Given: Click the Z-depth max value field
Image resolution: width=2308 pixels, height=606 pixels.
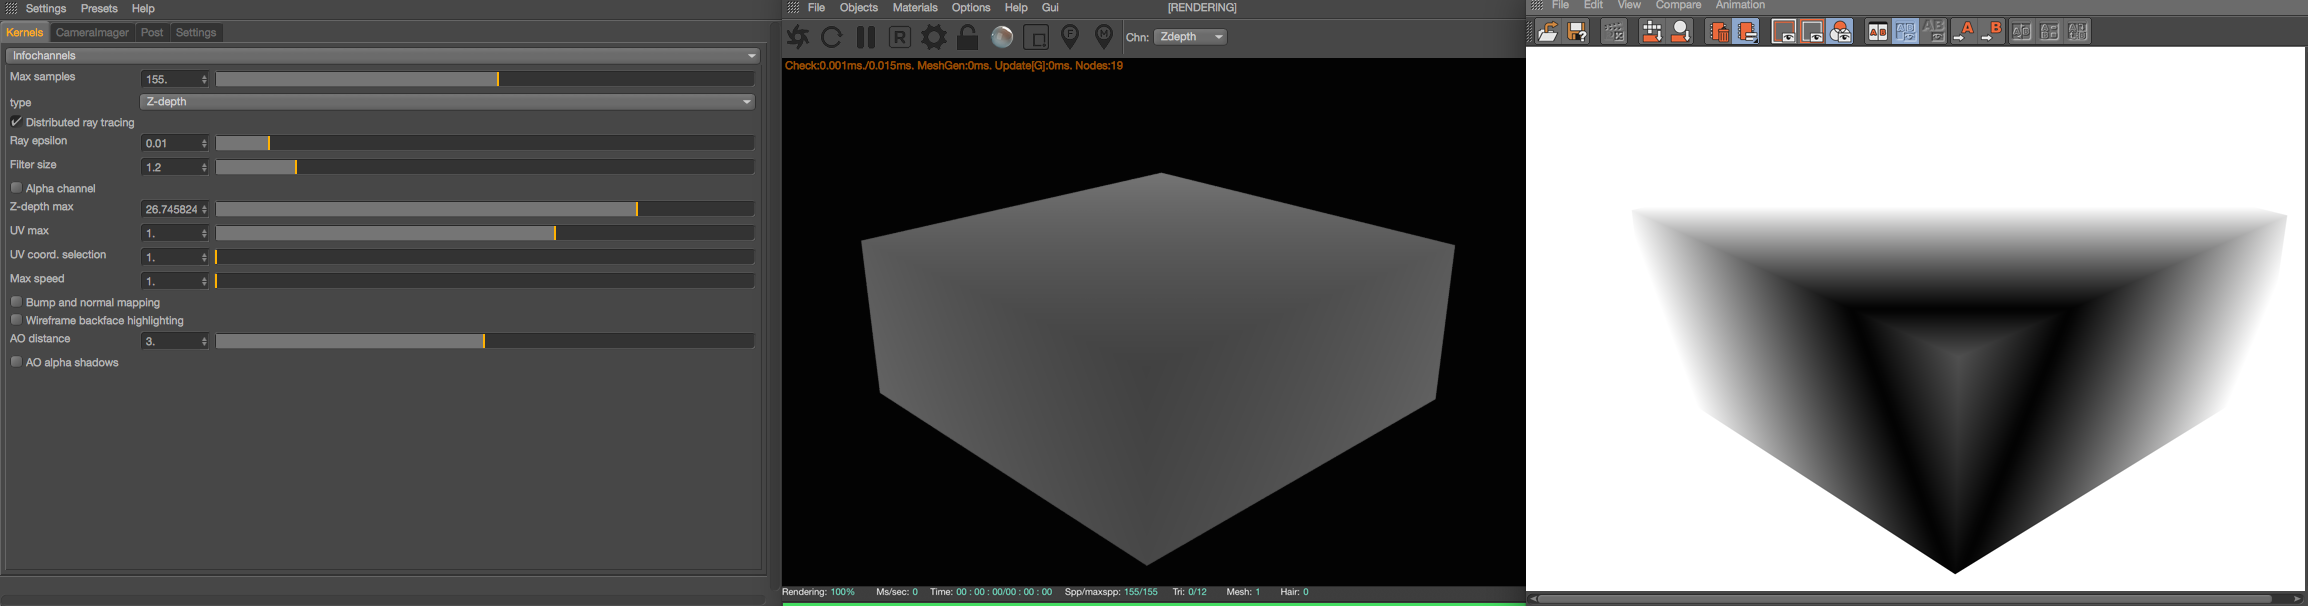Looking at the screenshot, I should pos(170,209).
